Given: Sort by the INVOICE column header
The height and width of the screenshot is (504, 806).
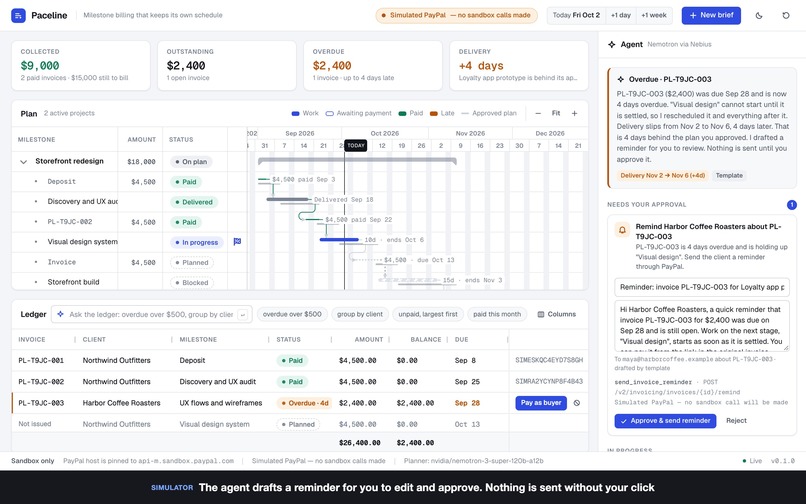Looking at the screenshot, I should tap(32, 339).
